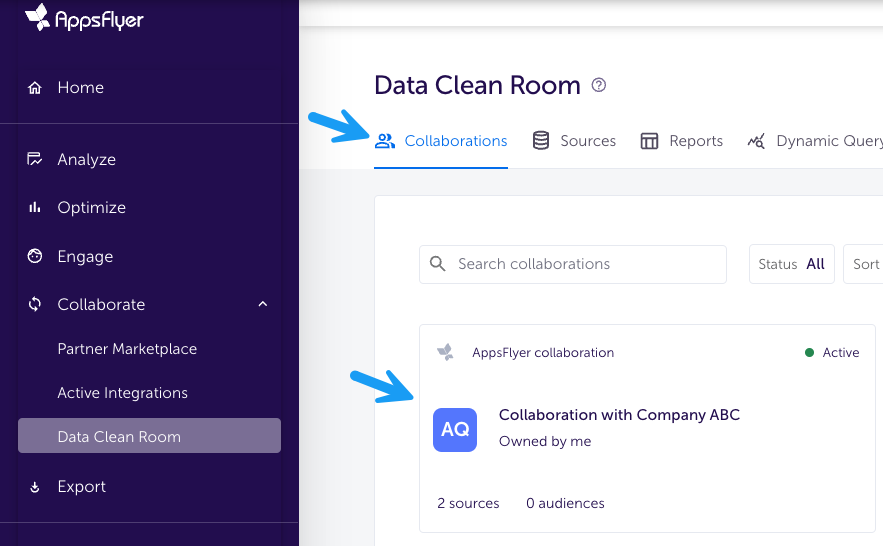Open the Status All filter dropdown
The height and width of the screenshot is (546, 883).
click(792, 264)
